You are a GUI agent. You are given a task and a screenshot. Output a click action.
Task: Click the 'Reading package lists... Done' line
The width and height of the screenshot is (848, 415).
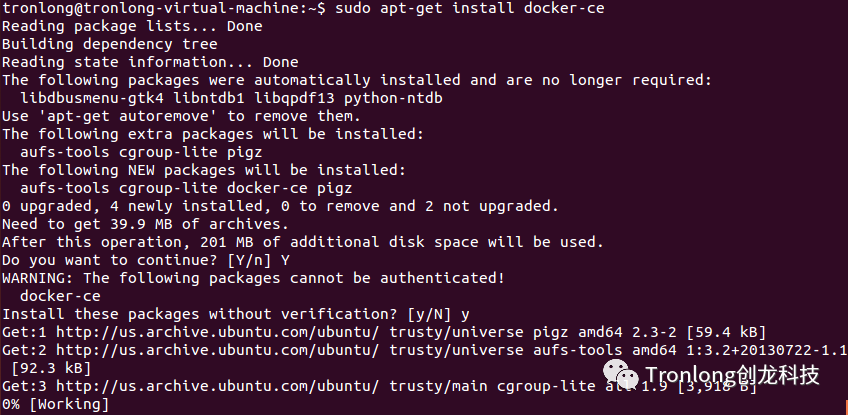(x=120, y=27)
